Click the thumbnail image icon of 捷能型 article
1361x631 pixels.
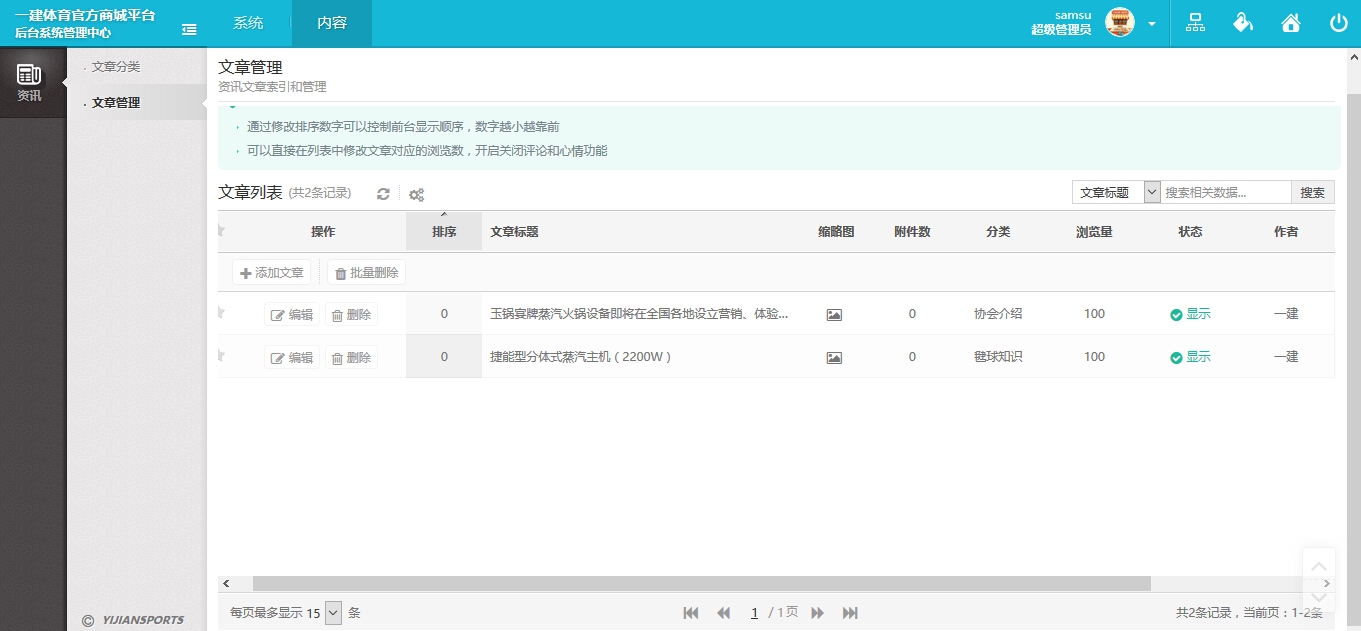click(833, 356)
